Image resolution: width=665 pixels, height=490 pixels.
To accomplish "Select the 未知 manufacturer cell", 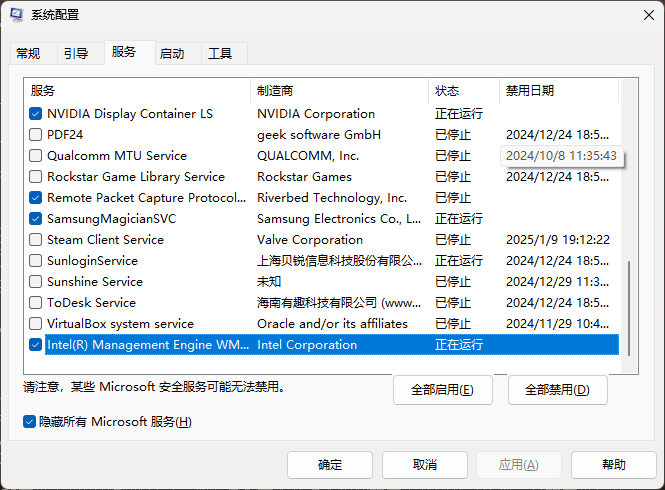I will pyautogui.click(x=269, y=282).
